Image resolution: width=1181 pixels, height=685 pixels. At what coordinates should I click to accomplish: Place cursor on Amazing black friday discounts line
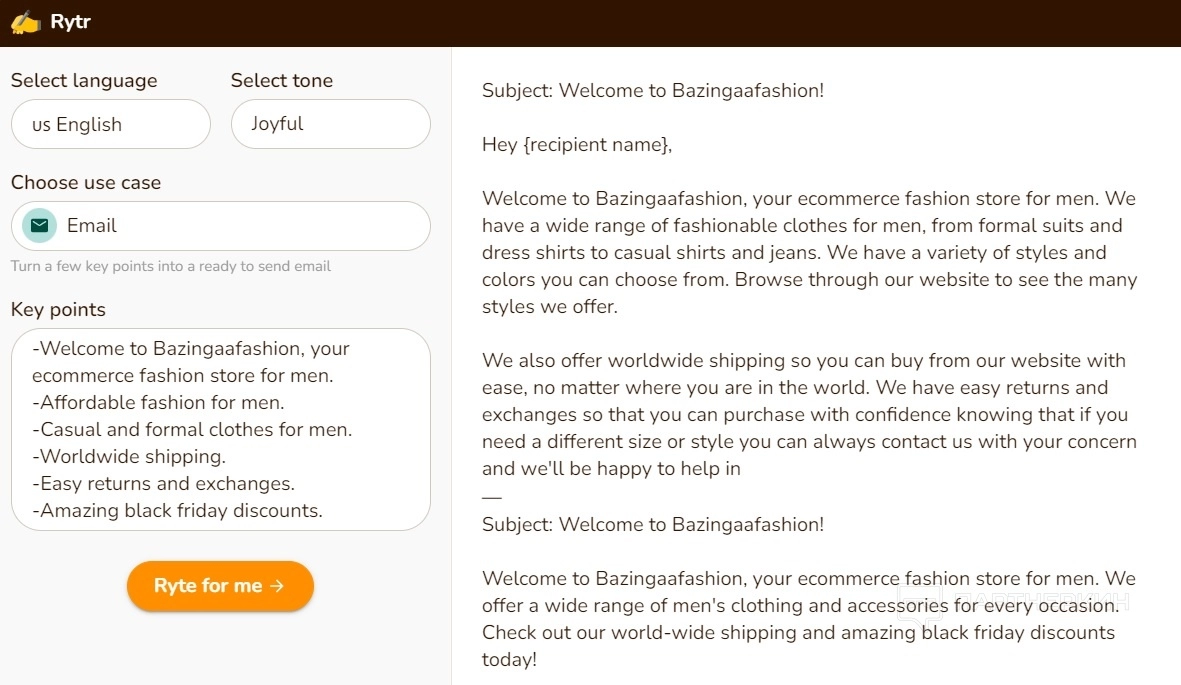point(178,511)
